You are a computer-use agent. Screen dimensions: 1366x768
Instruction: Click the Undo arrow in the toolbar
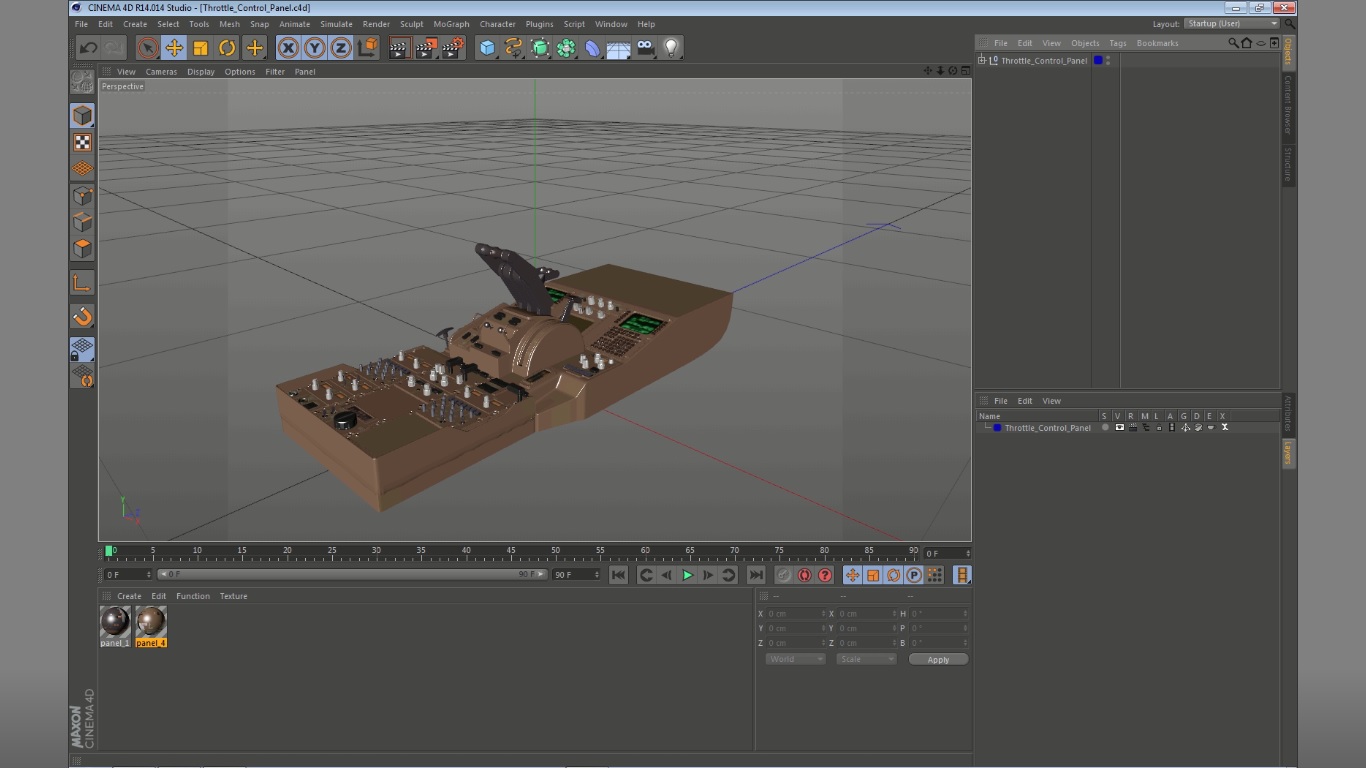[88, 47]
